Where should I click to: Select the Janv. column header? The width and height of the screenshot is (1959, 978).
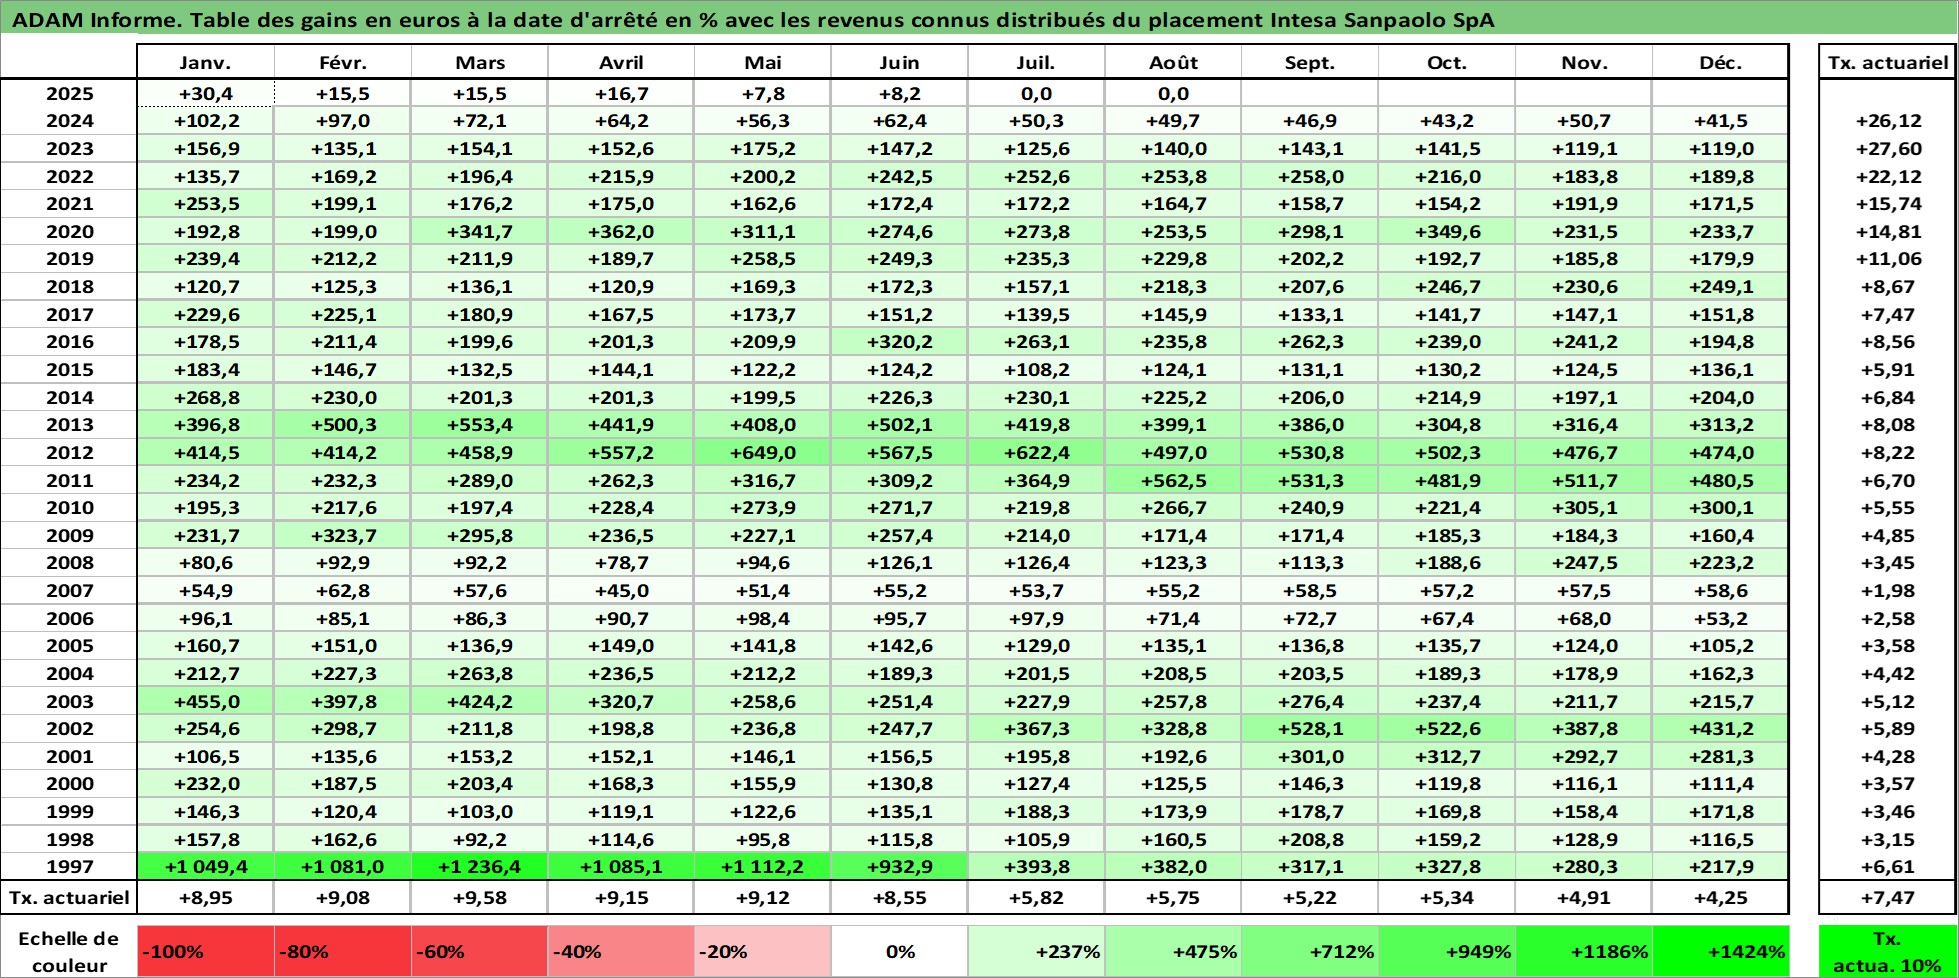click(x=205, y=62)
